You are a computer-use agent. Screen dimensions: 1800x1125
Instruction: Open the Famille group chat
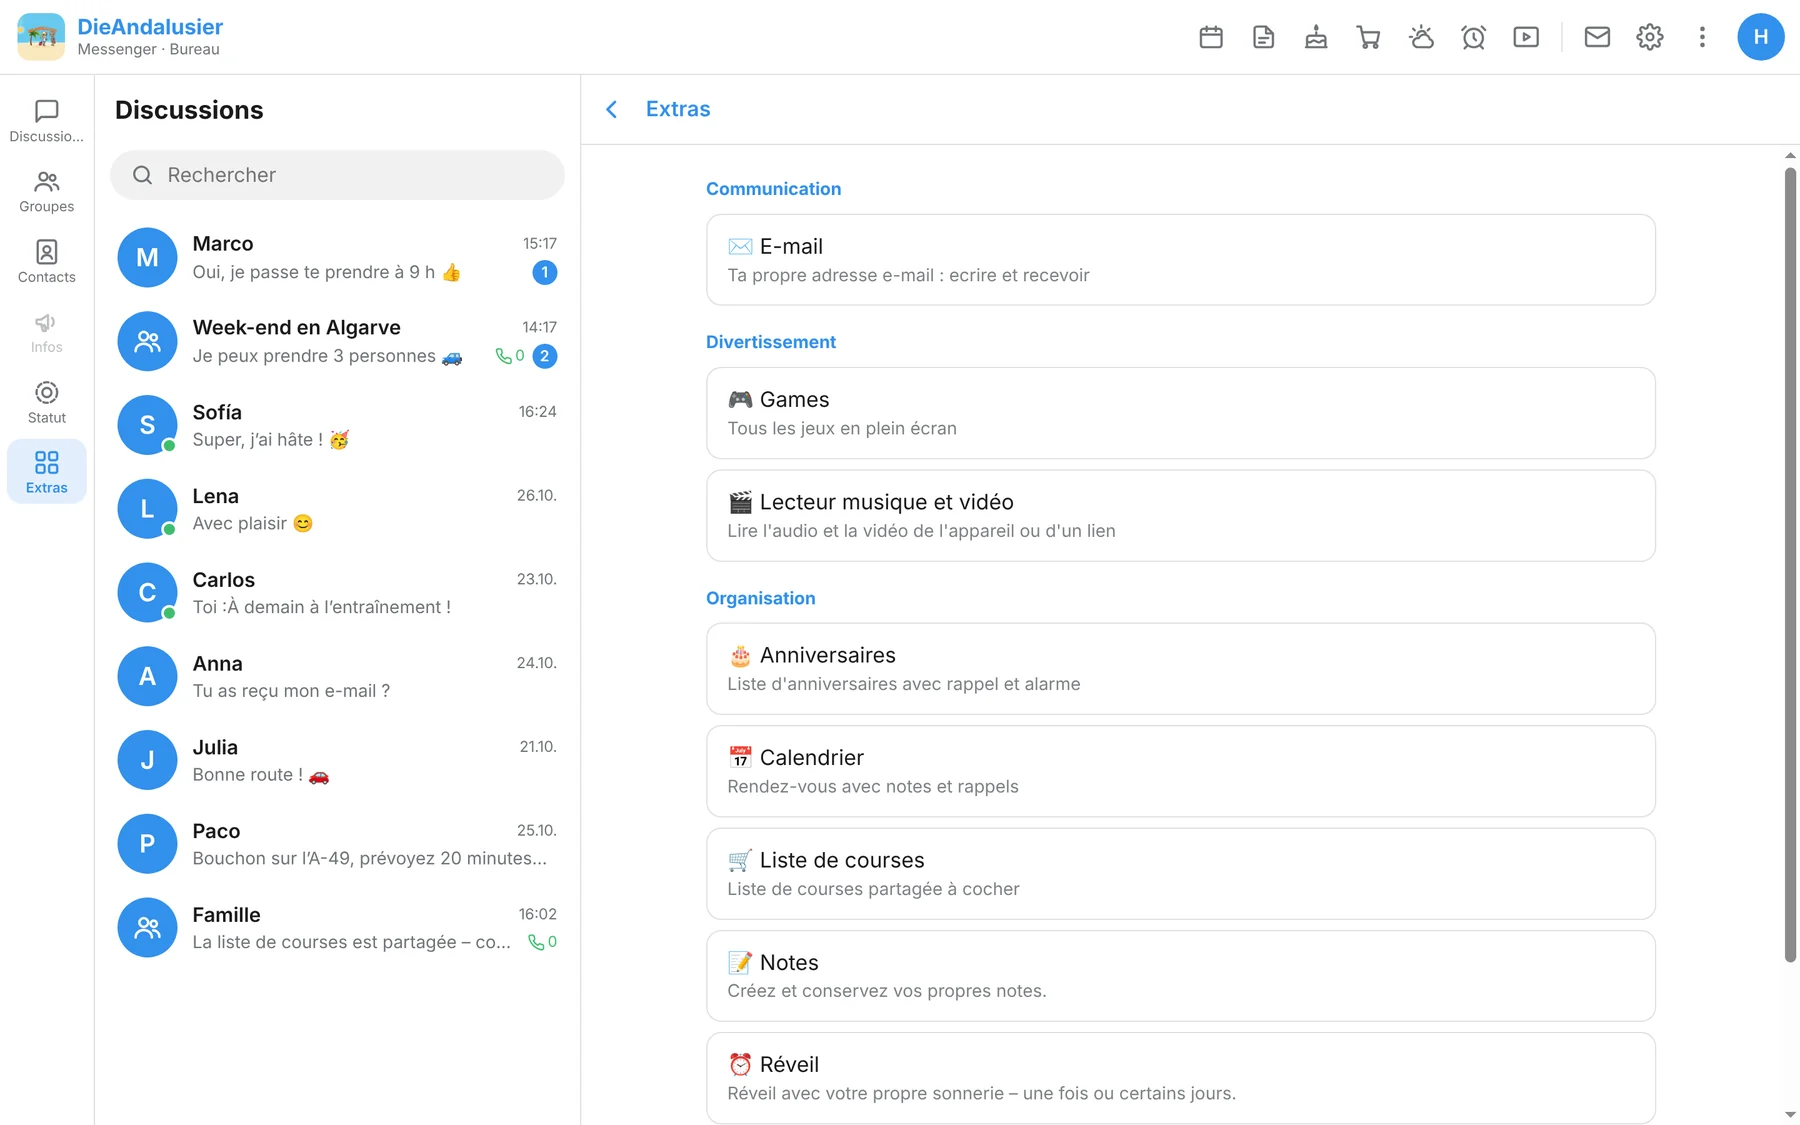coord(337,928)
